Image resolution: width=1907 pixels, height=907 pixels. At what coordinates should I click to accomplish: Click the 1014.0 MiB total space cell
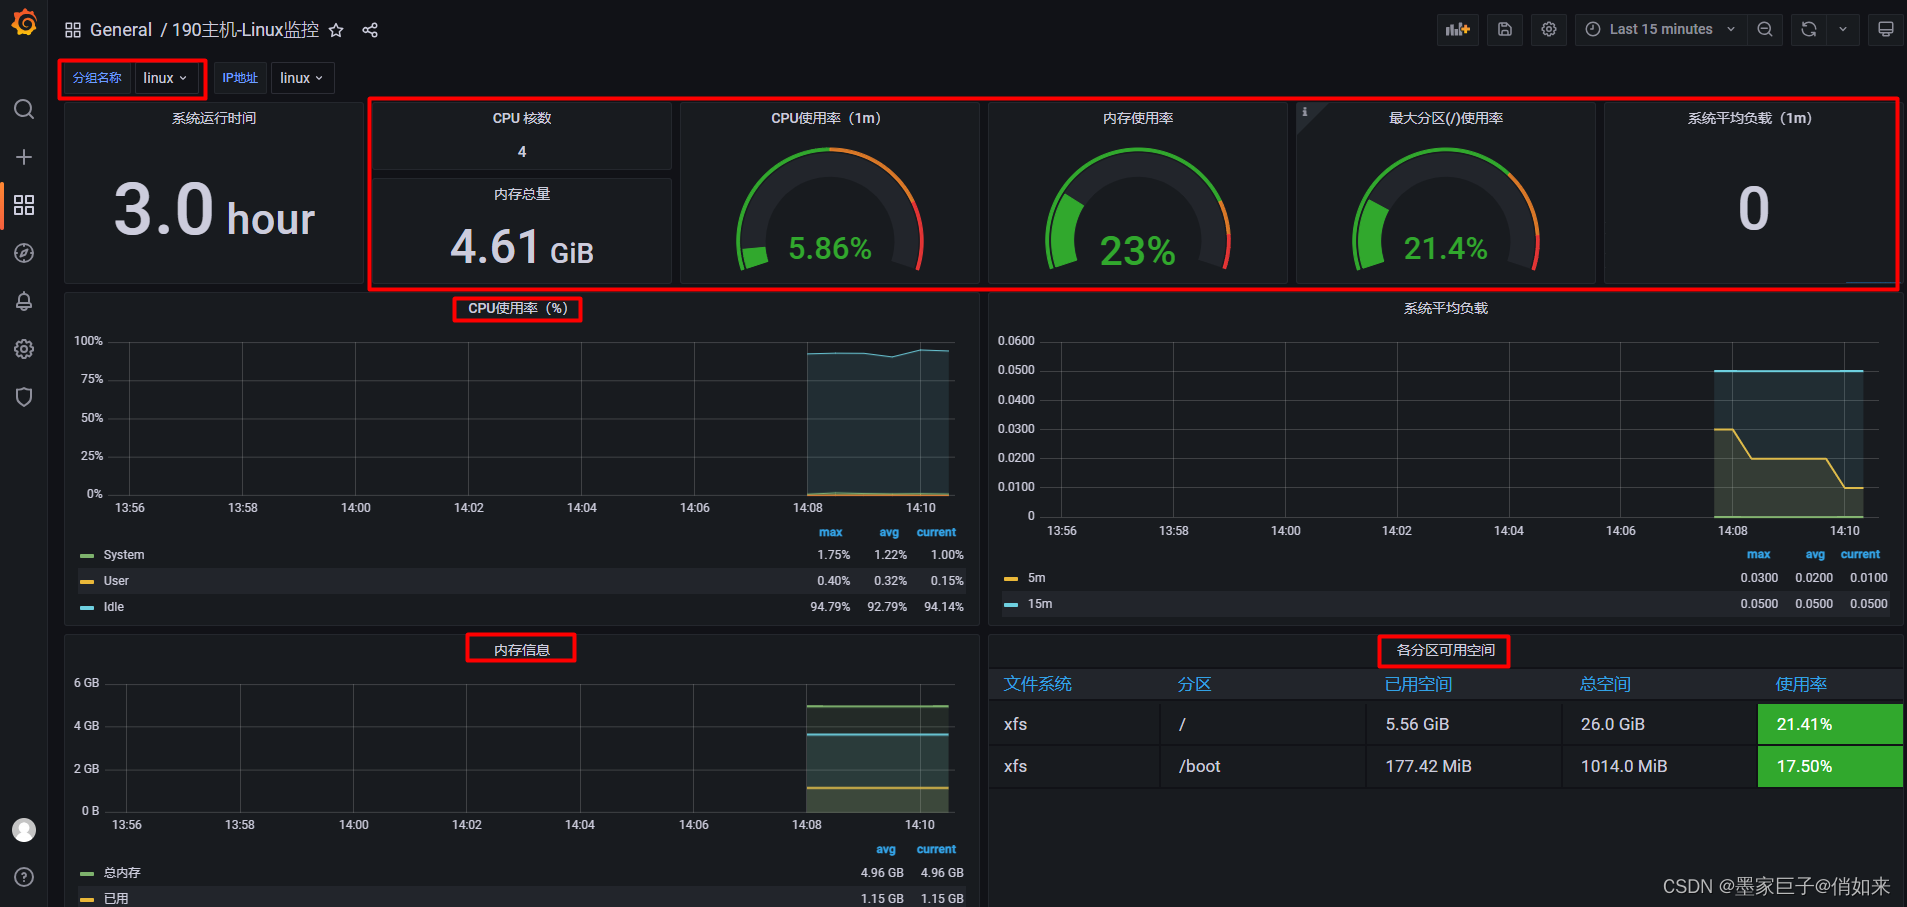tap(1660, 766)
